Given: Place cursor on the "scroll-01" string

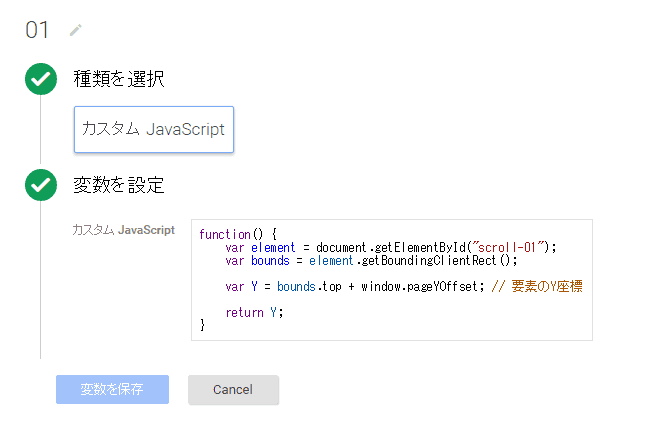Looking at the screenshot, I should tap(513, 247).
